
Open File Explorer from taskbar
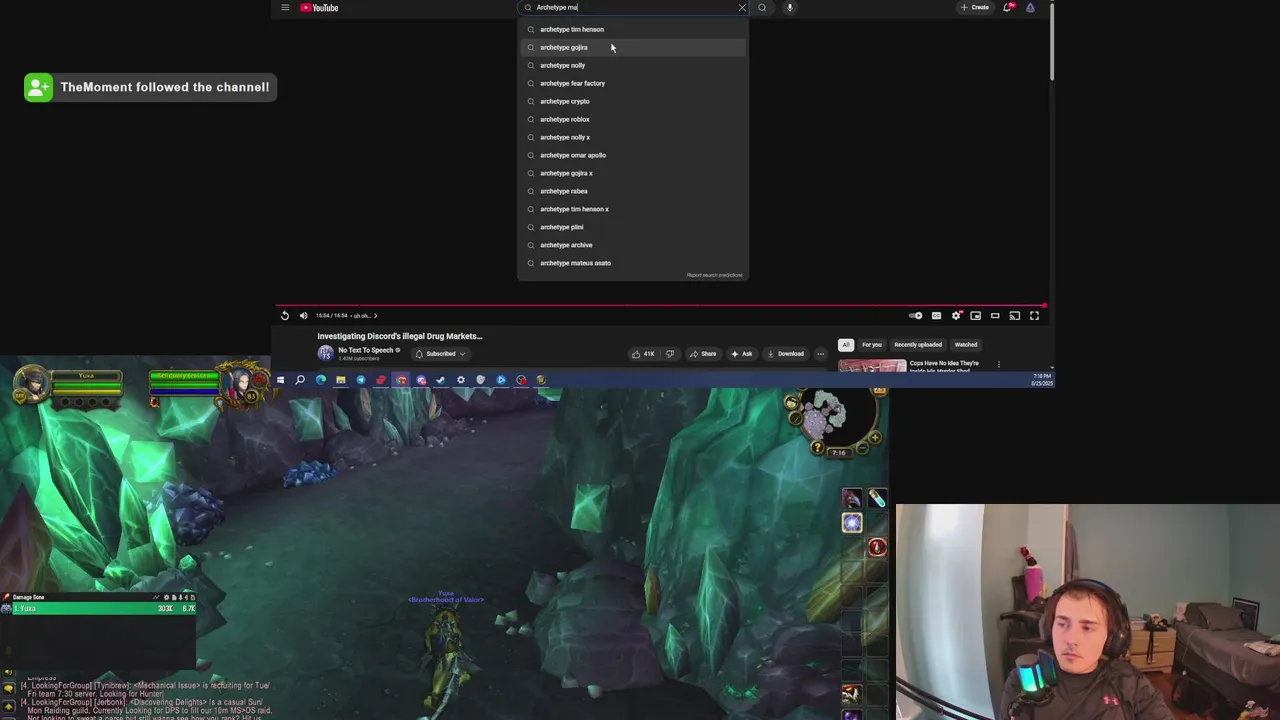(x=341, y=380)
